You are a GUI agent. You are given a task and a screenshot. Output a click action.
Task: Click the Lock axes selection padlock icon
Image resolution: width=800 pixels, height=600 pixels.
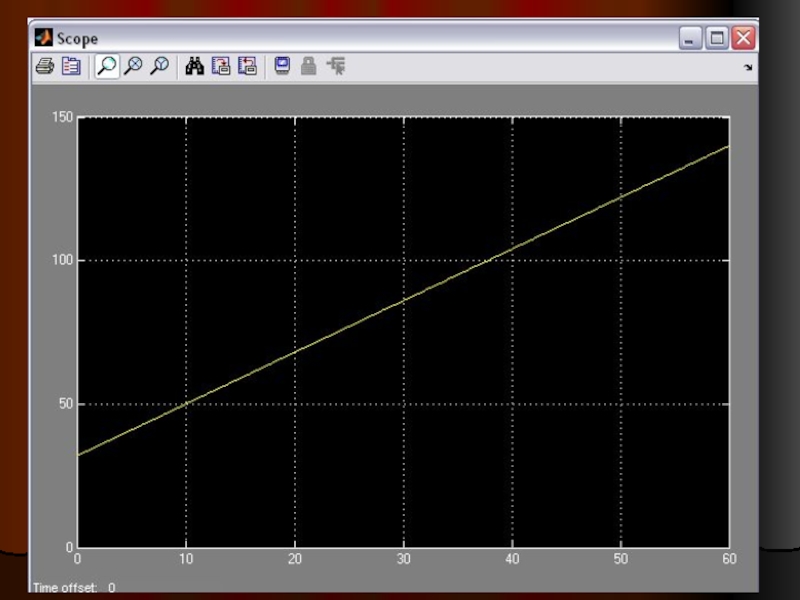[x=309, y=66]
